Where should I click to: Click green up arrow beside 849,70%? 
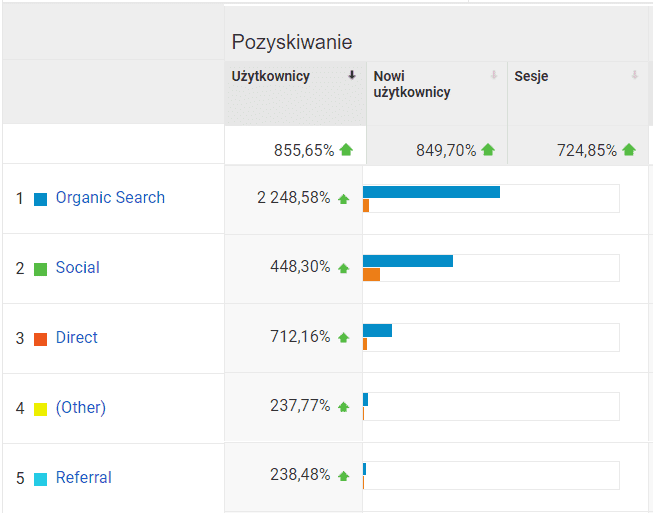[488, 150]
